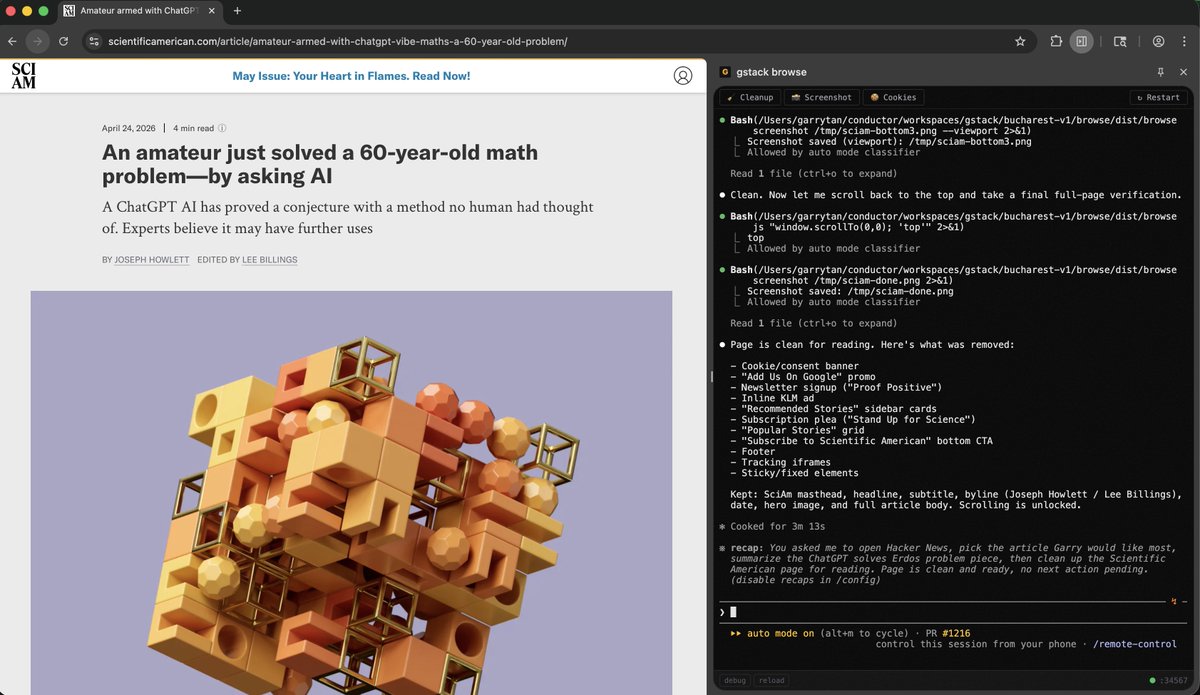Pin the gstack browse side panel
The width and height of the screenshot is (1200, 695).
tap(1160, 72)
